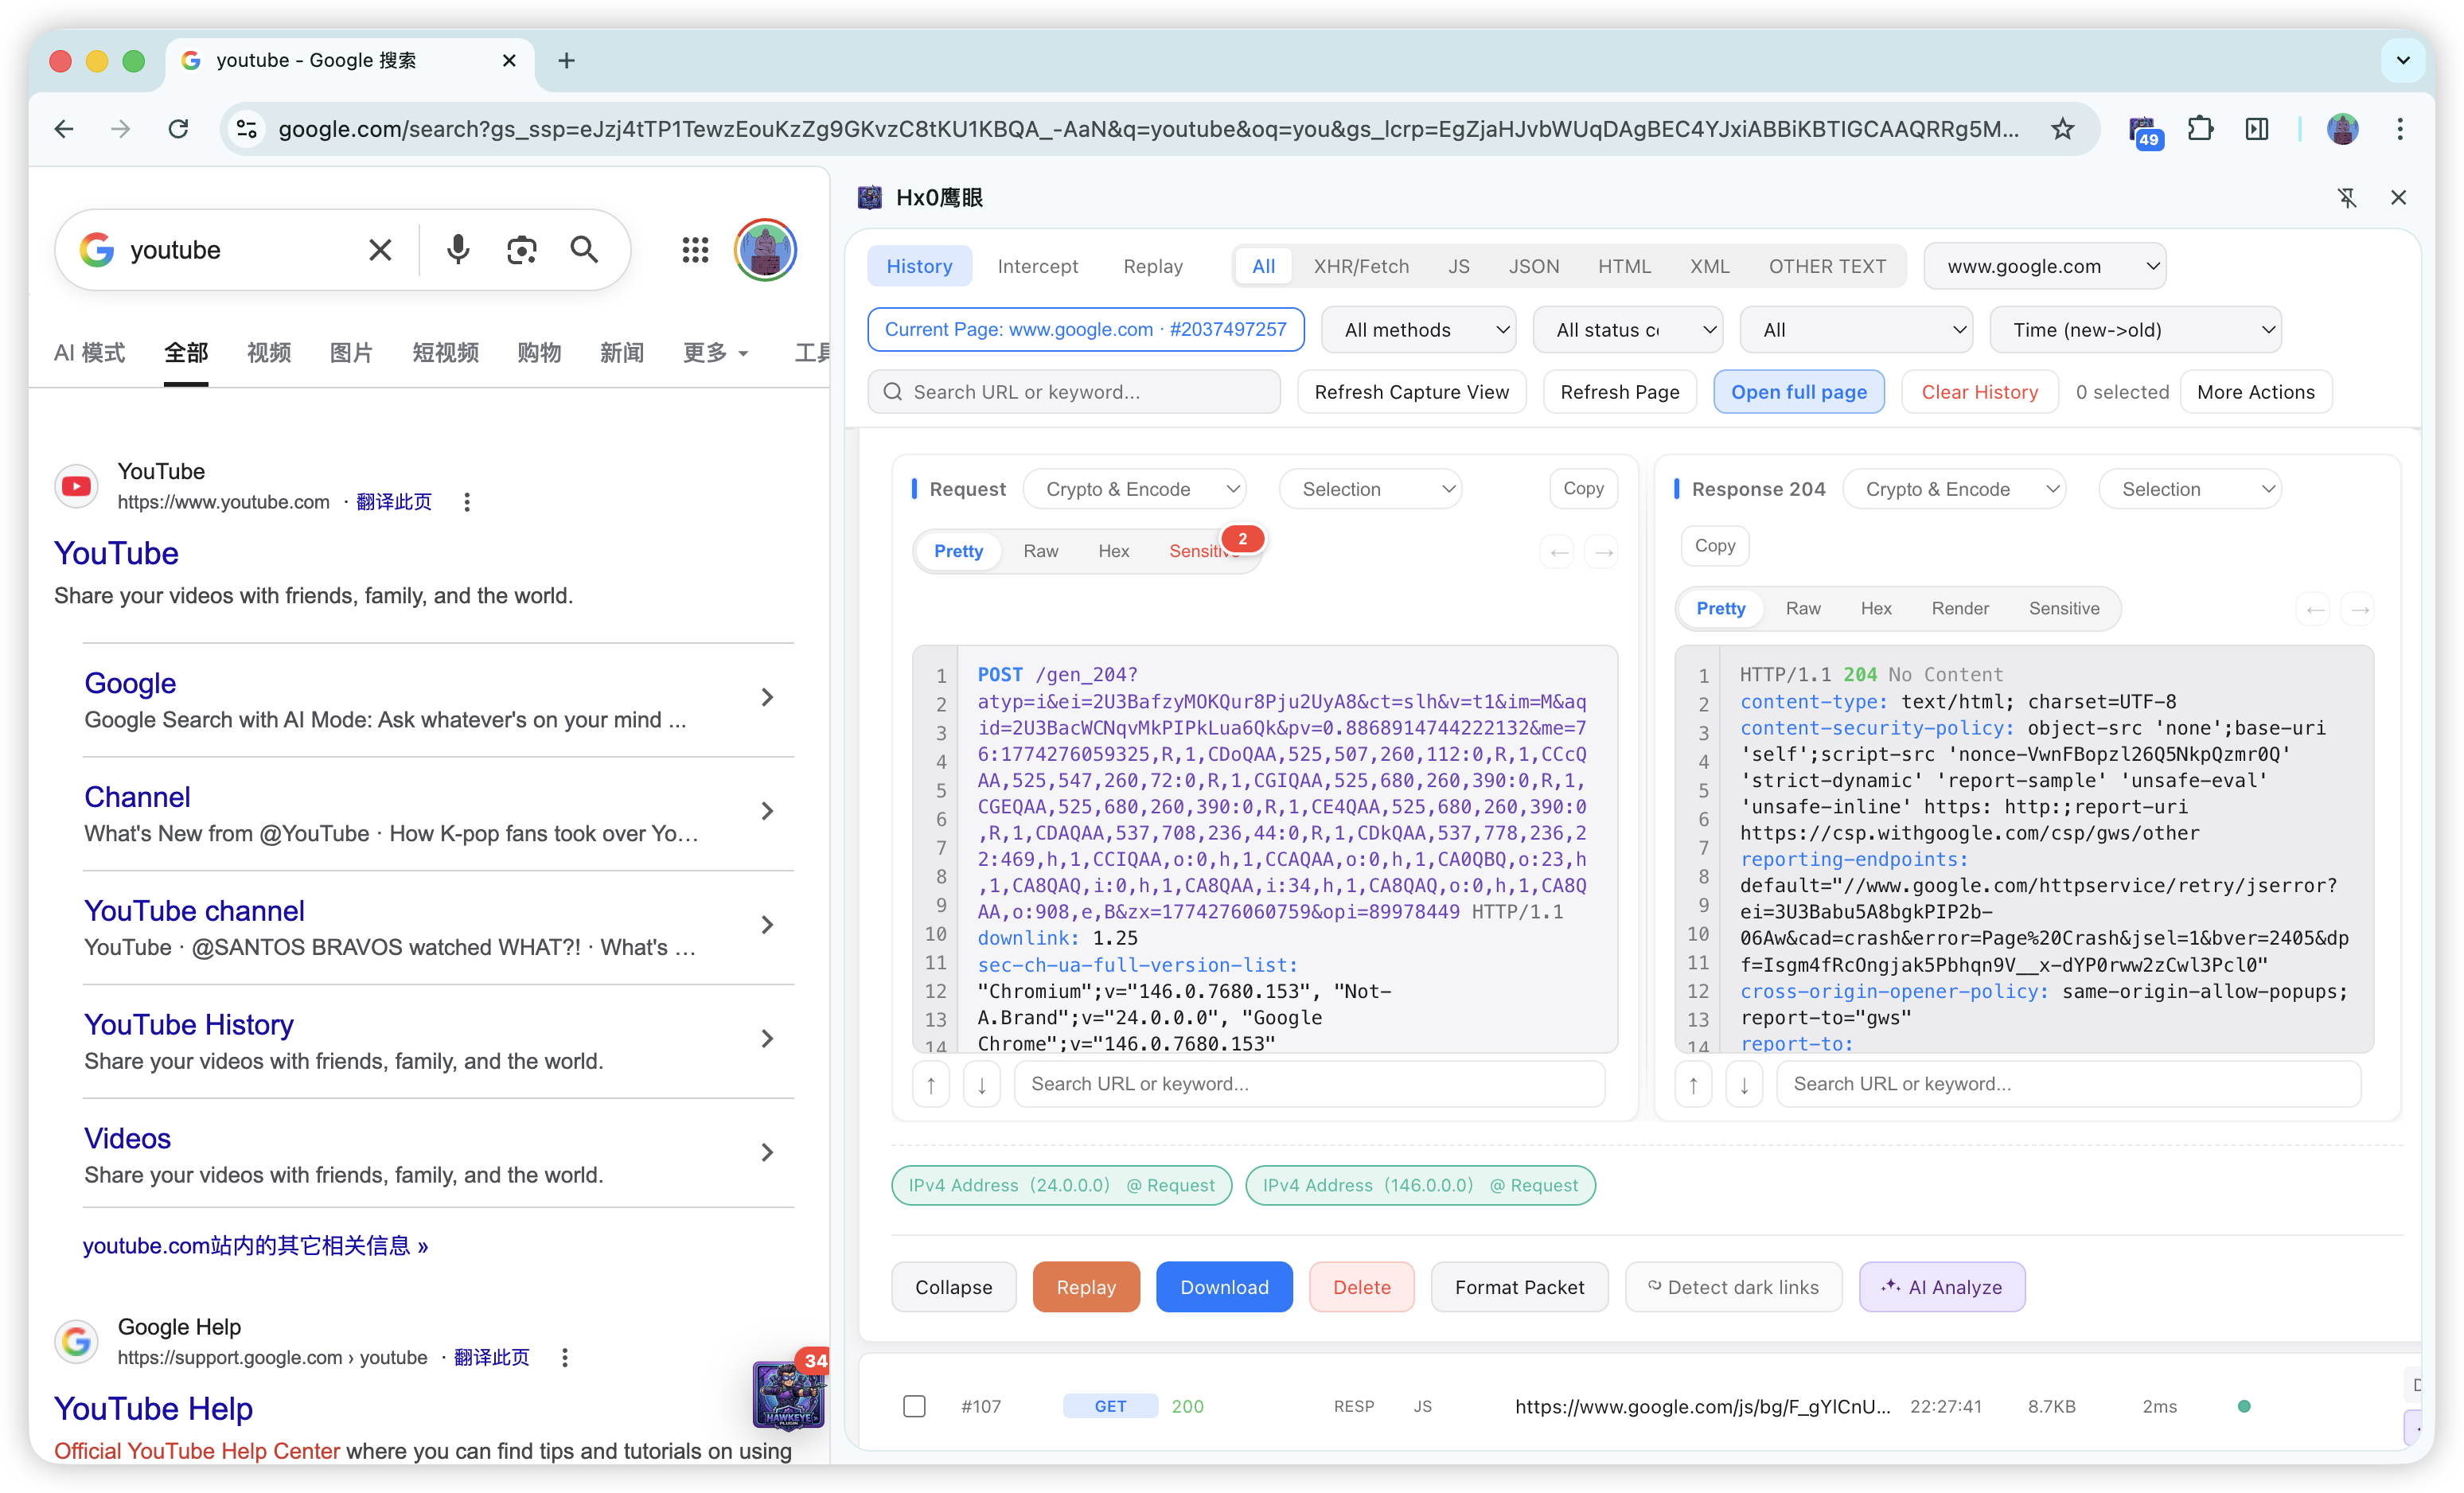Clear the Google search box text

click(x=380, y=250)
